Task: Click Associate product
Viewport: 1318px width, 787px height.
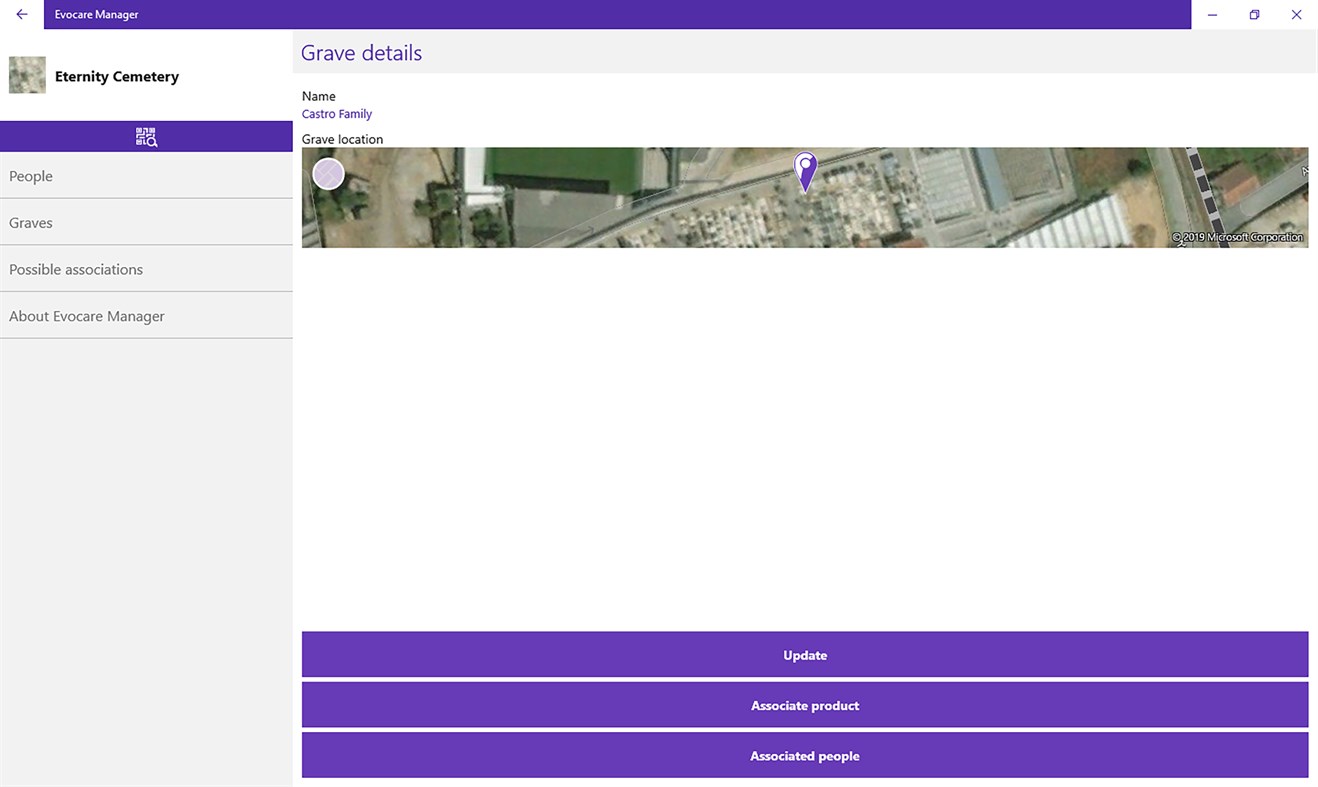Action: [x=805, y=705]
